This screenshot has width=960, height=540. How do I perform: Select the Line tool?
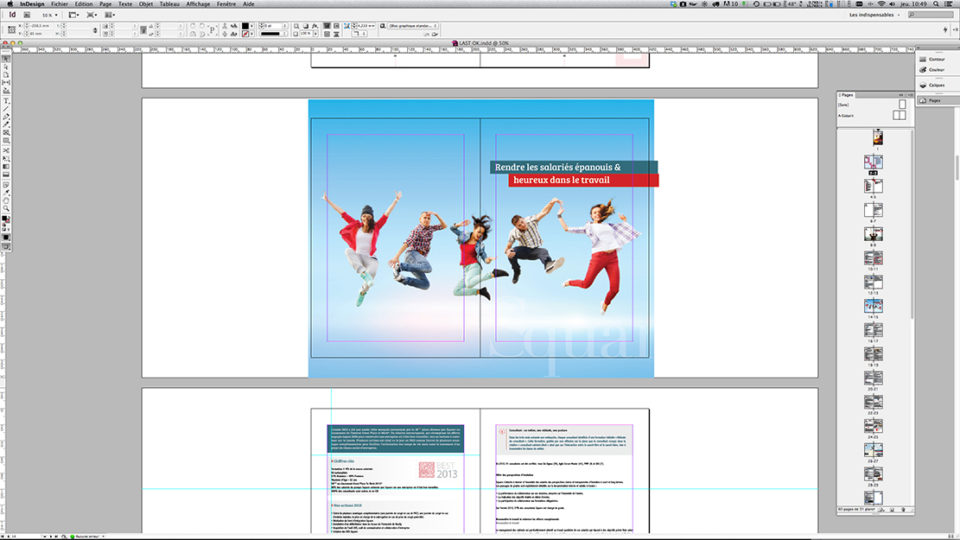(x=6, y=108)
